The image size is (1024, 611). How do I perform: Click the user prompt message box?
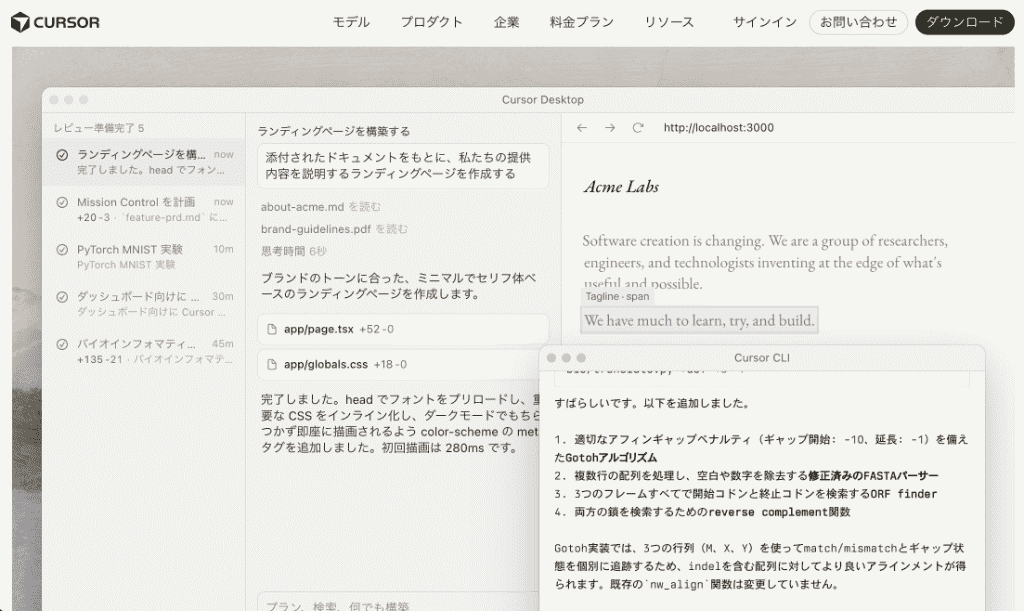coord(403,166)
